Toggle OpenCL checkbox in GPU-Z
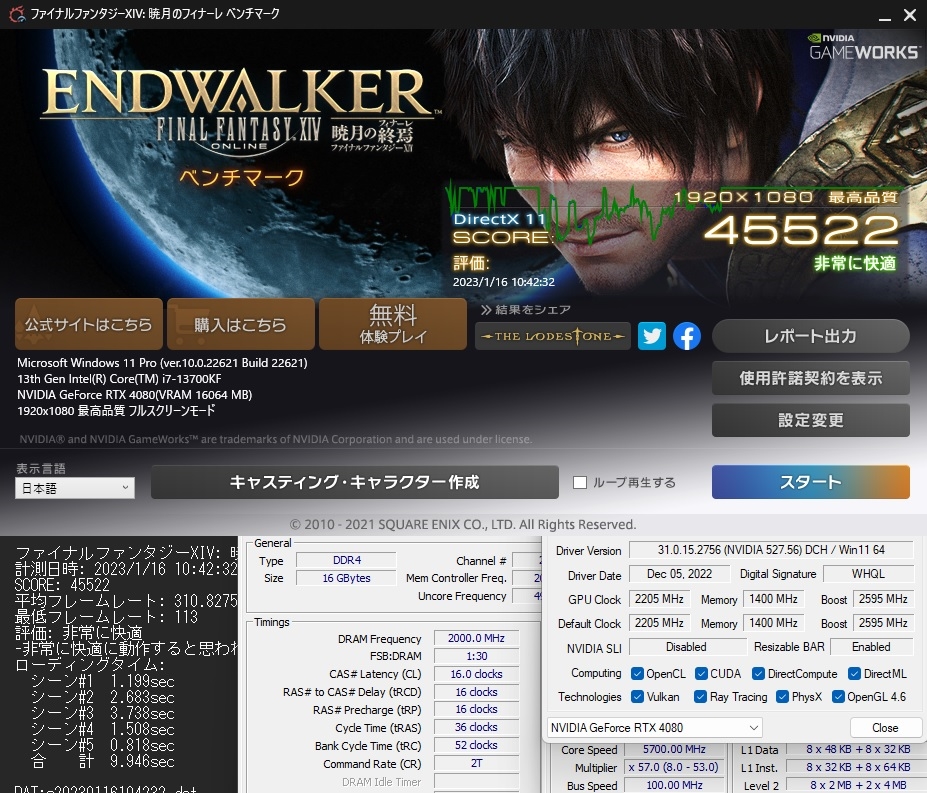This screenshot has height=793, width=927. 637,674
